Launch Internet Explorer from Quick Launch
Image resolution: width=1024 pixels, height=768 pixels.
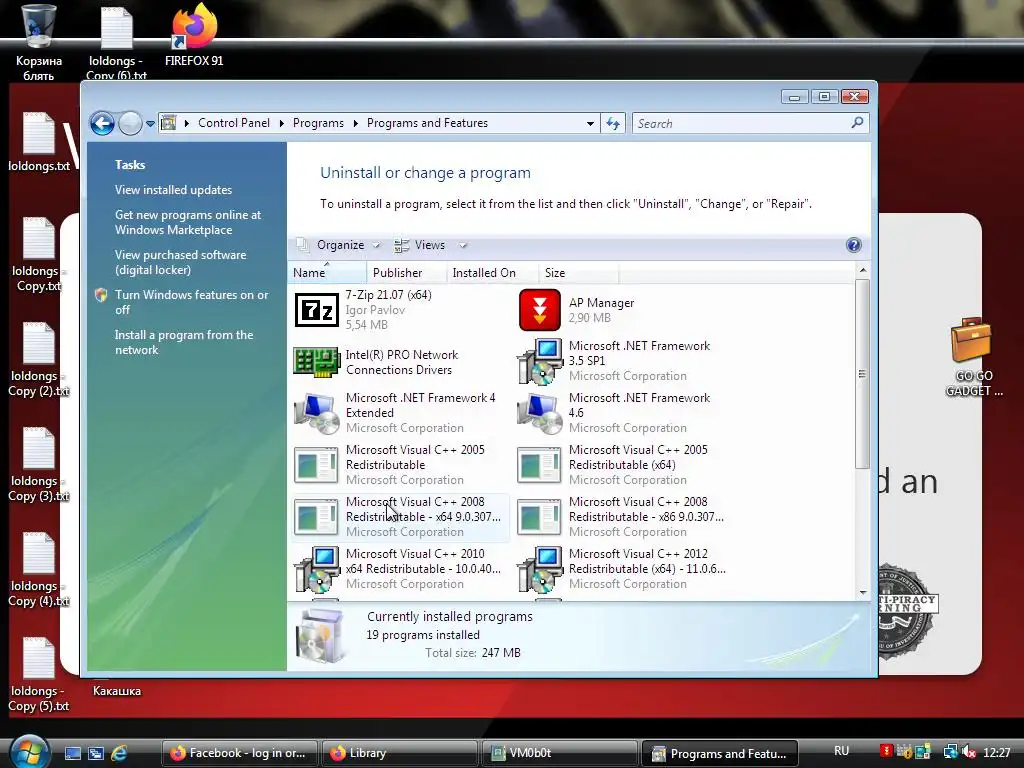[119, 753]
